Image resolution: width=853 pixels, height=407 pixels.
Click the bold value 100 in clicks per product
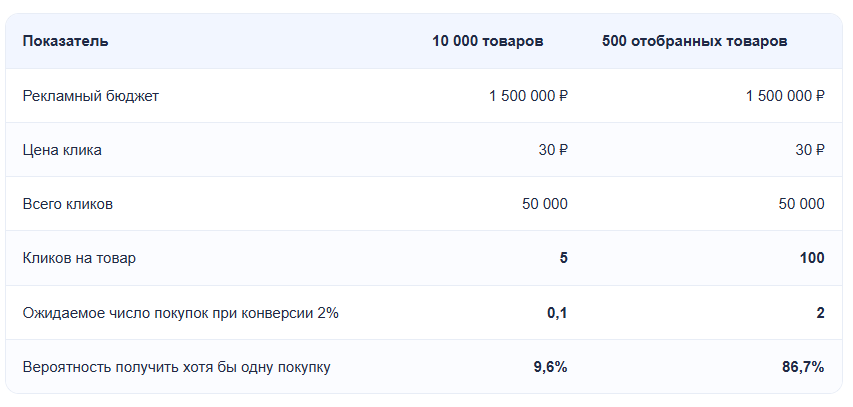(x=812, y=258)
